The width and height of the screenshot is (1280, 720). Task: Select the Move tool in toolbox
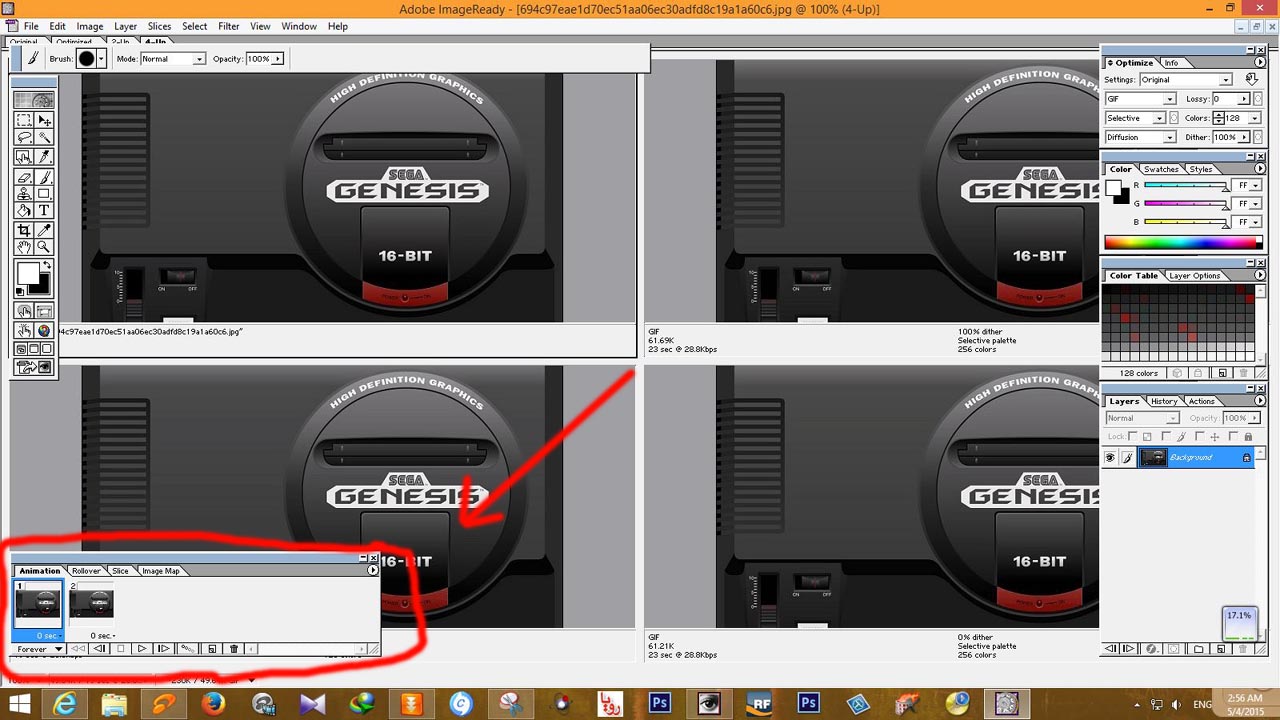point(43,120)
